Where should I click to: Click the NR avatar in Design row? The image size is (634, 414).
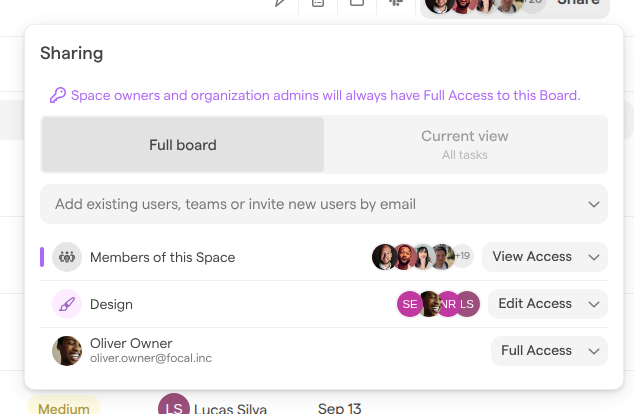448,304
